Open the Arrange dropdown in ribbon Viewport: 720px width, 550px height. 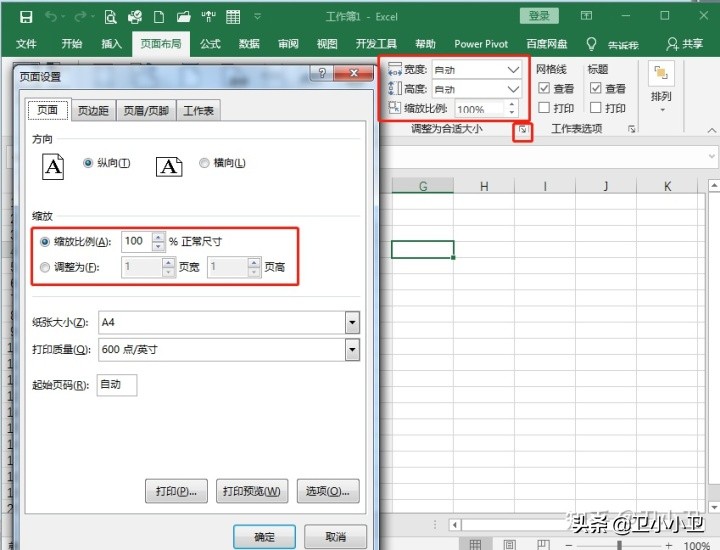(x=661, y=87)
